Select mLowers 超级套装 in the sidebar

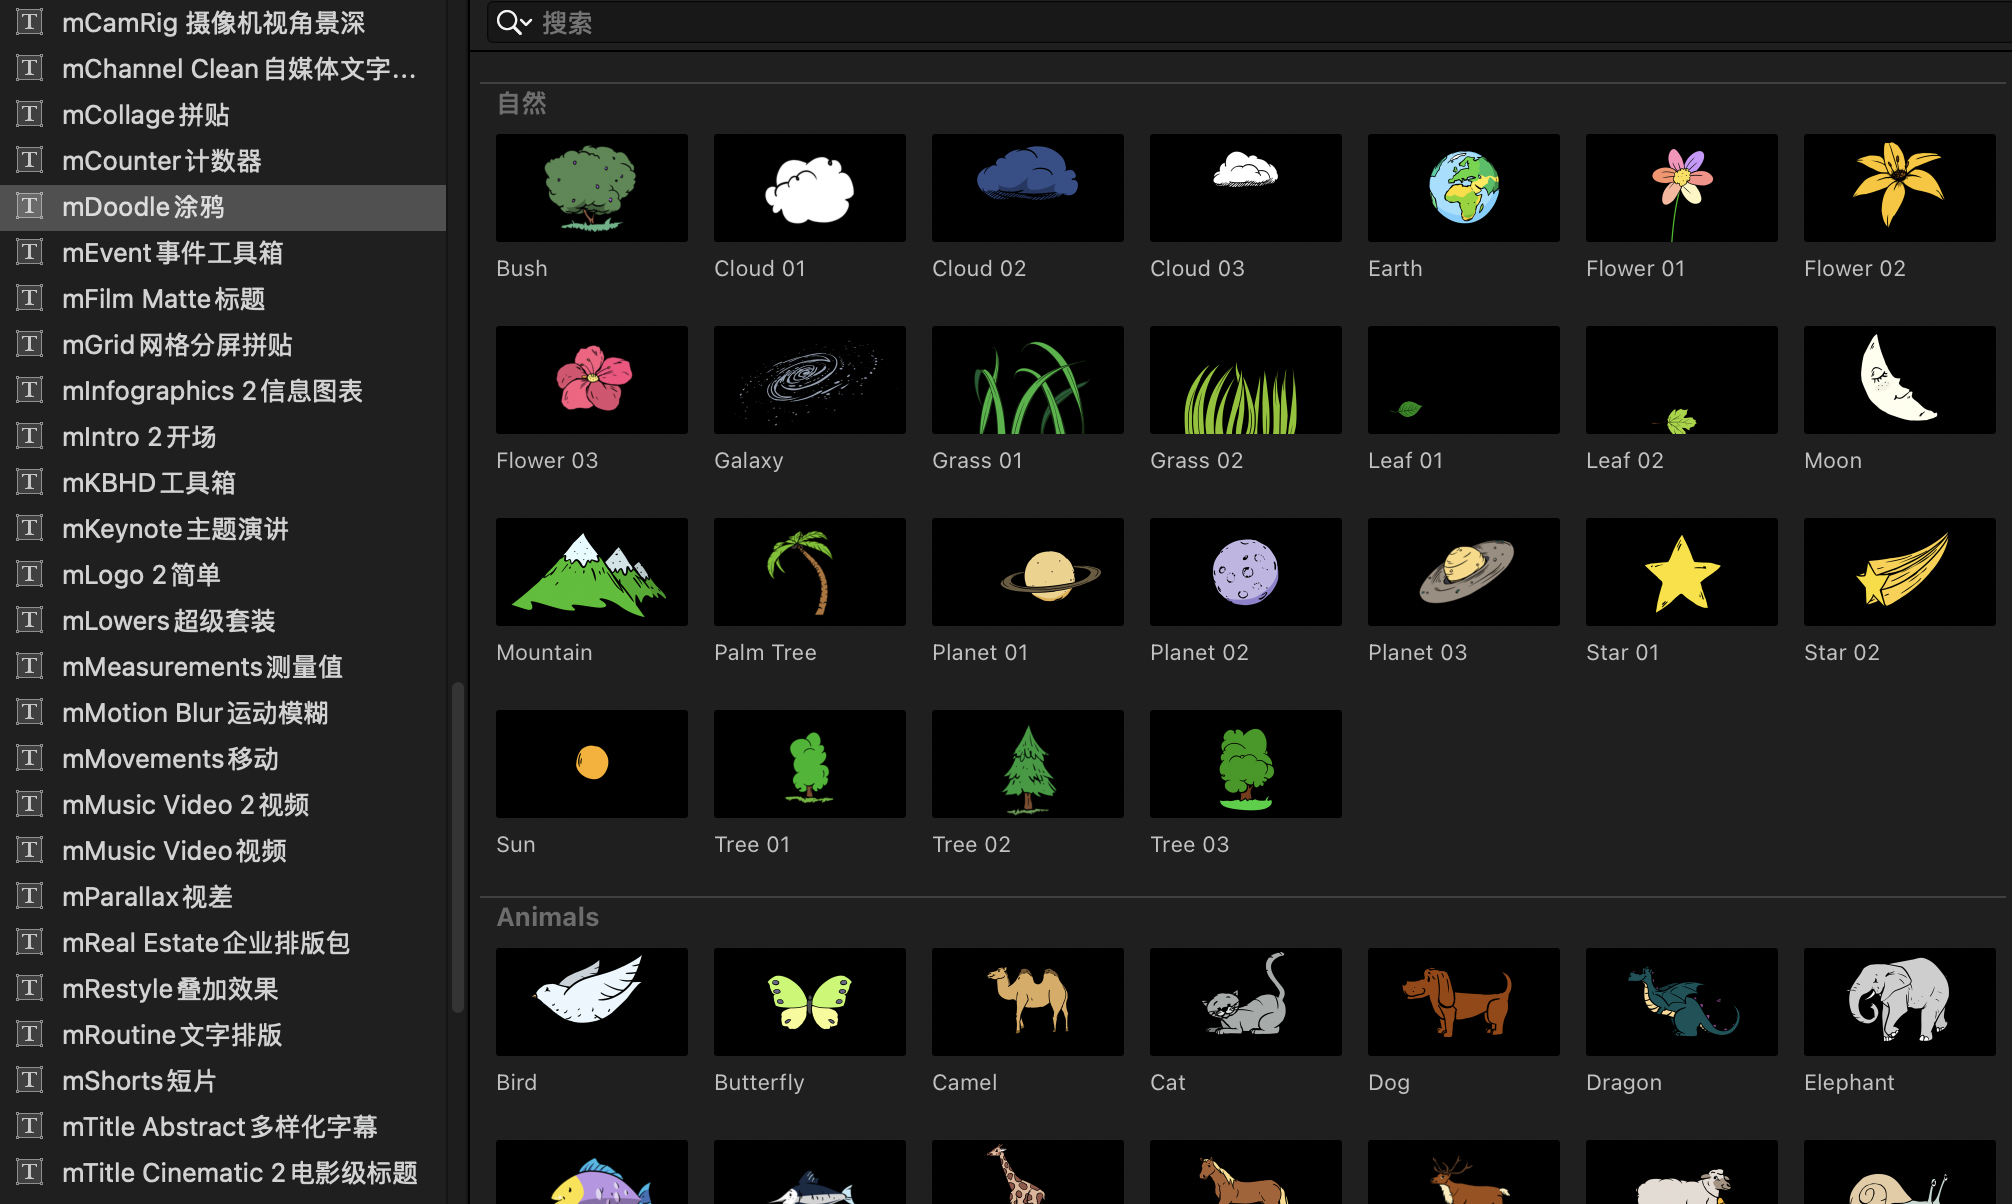223,620
